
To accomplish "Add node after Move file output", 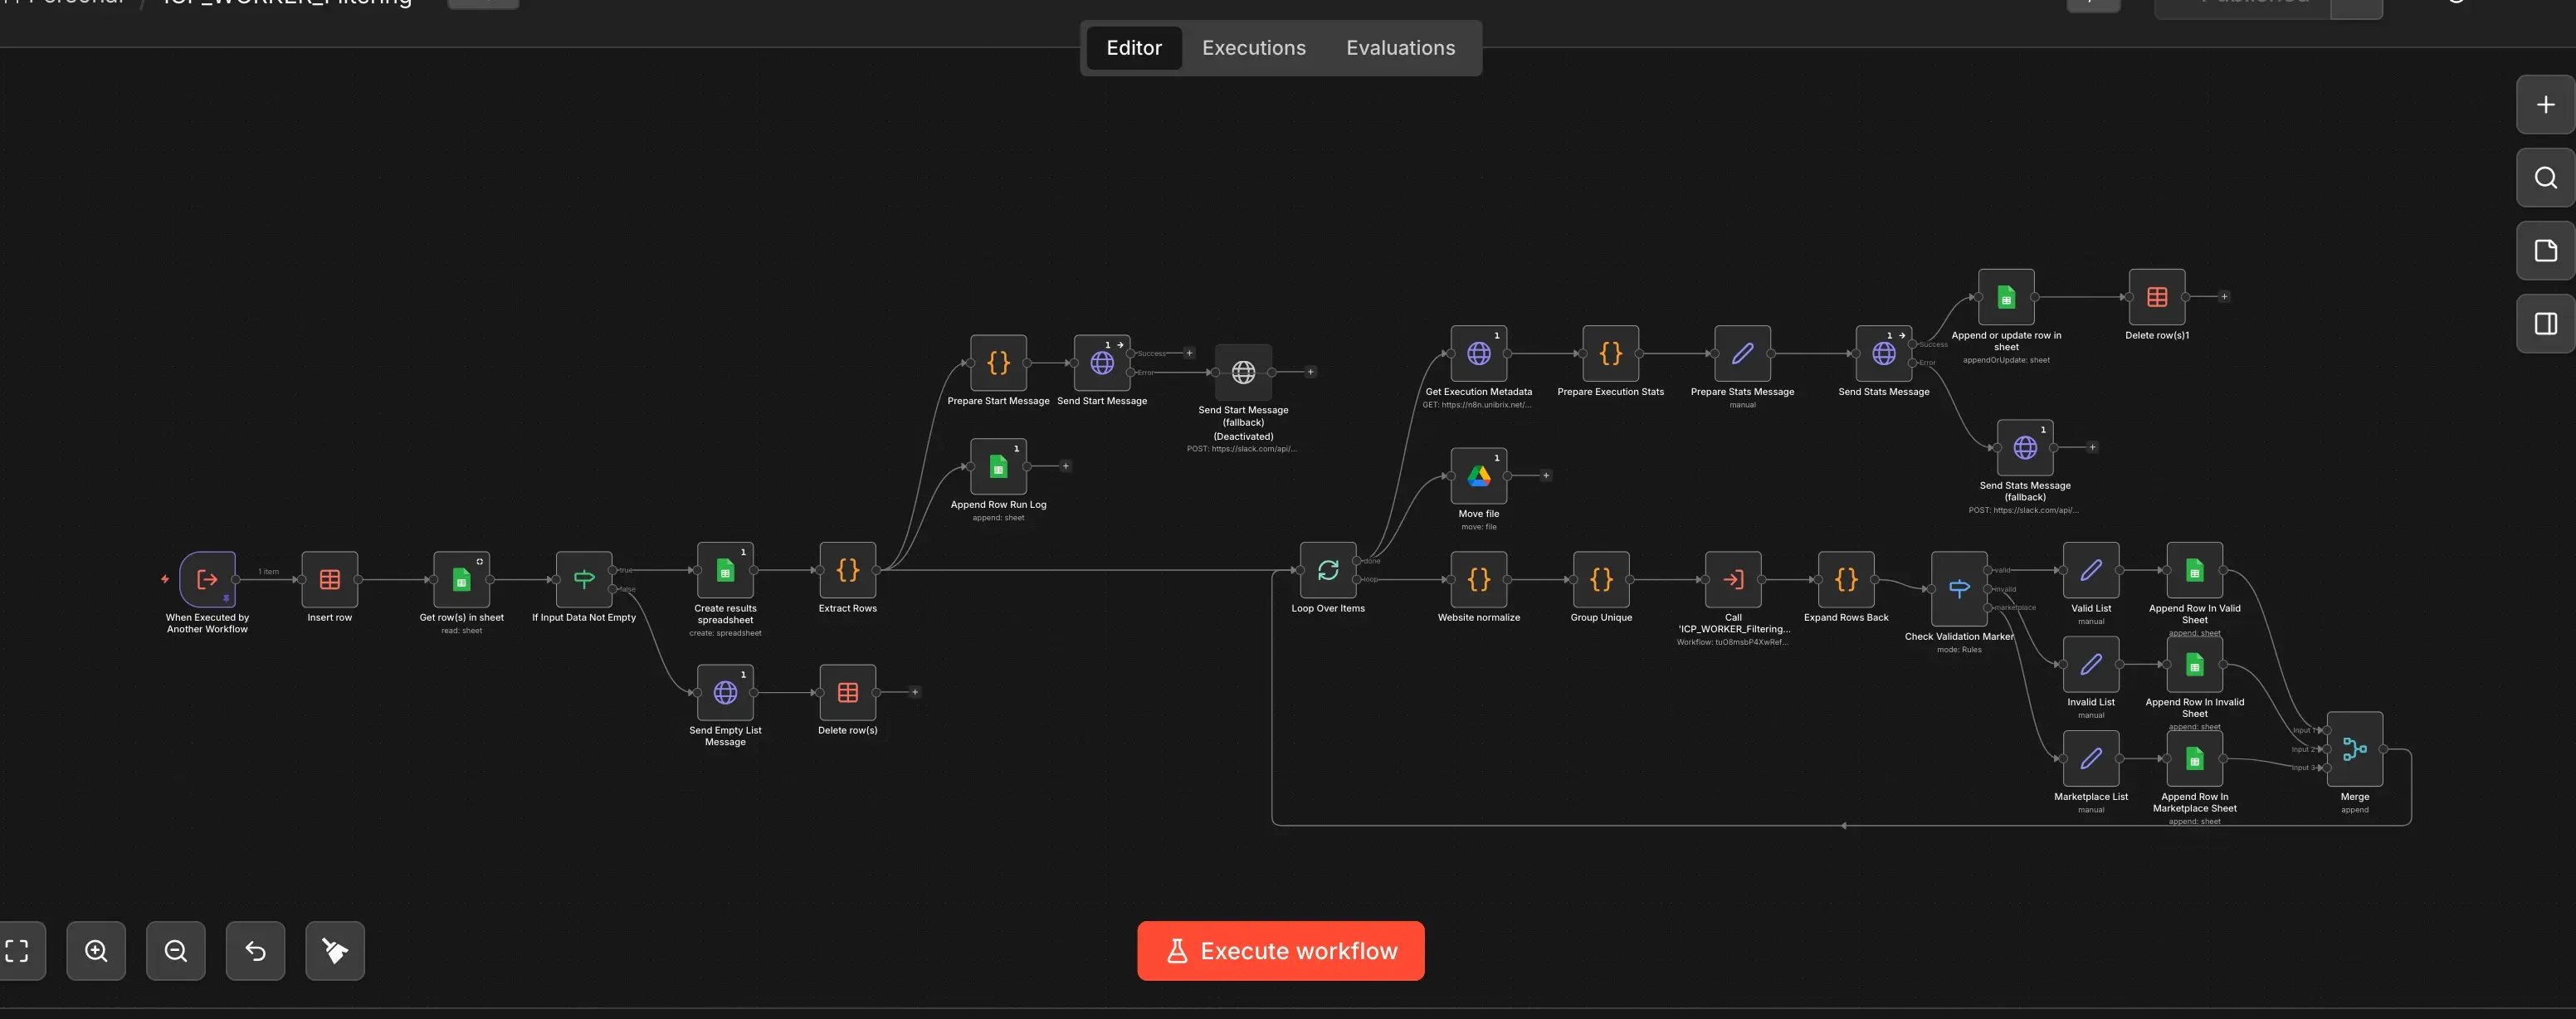I will click(x=1545, y=476).
